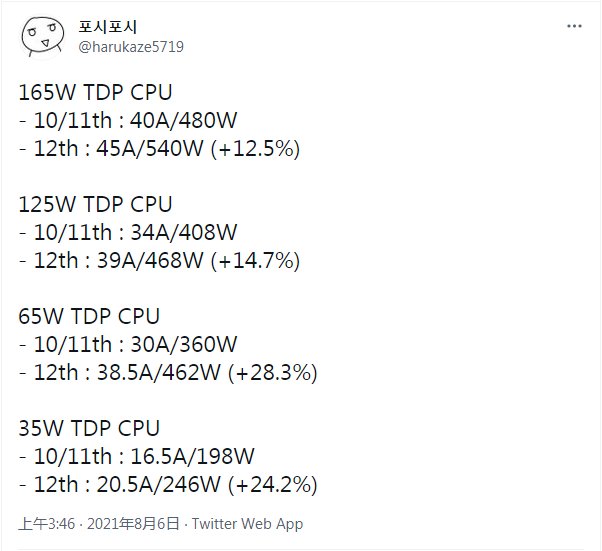Image resolution: width=602 pixels, height=551 pixels.
Task: Click the 65W TDP CPU heading line
Action: (x=89, y=316)
